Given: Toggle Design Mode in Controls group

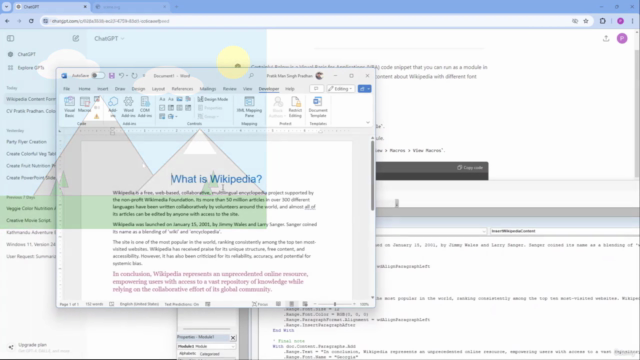Looking at the screenshot, I should point(213,99).
